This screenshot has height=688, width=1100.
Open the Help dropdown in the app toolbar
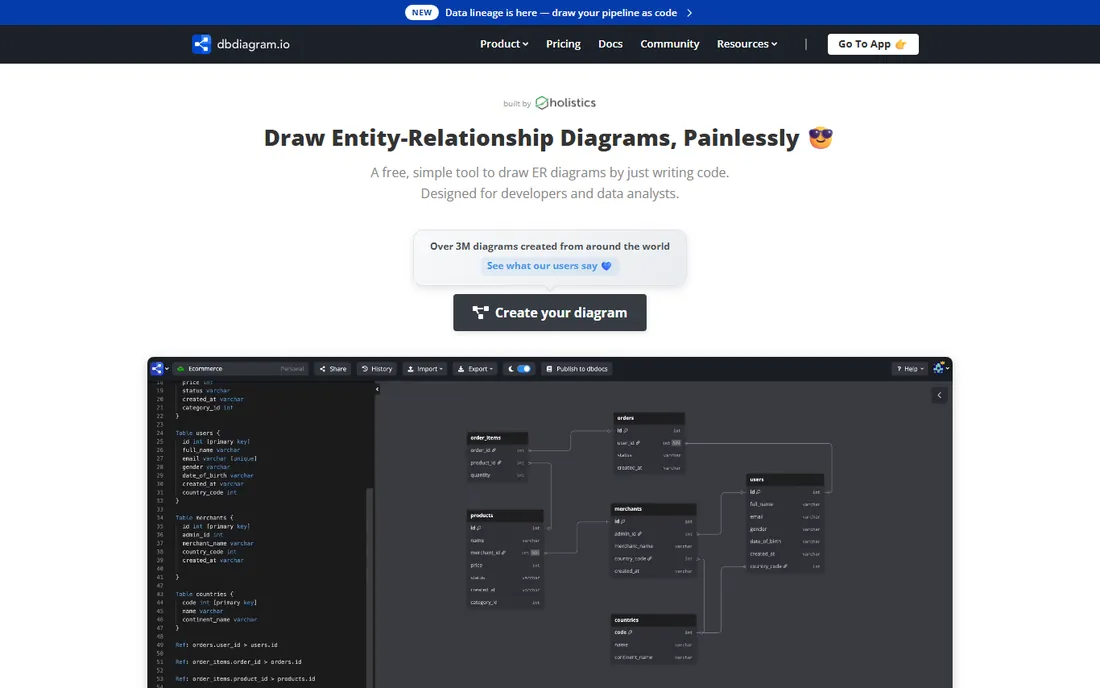click(910, 369)
